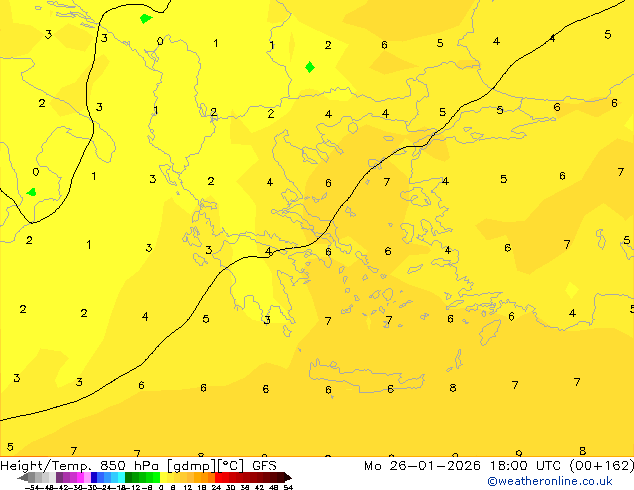Click the forecast date 'Mo 26-01-2026 18:00 UTC'
Image resolution: width=634 pixels, height=490 pixels.
pos(463,465)
